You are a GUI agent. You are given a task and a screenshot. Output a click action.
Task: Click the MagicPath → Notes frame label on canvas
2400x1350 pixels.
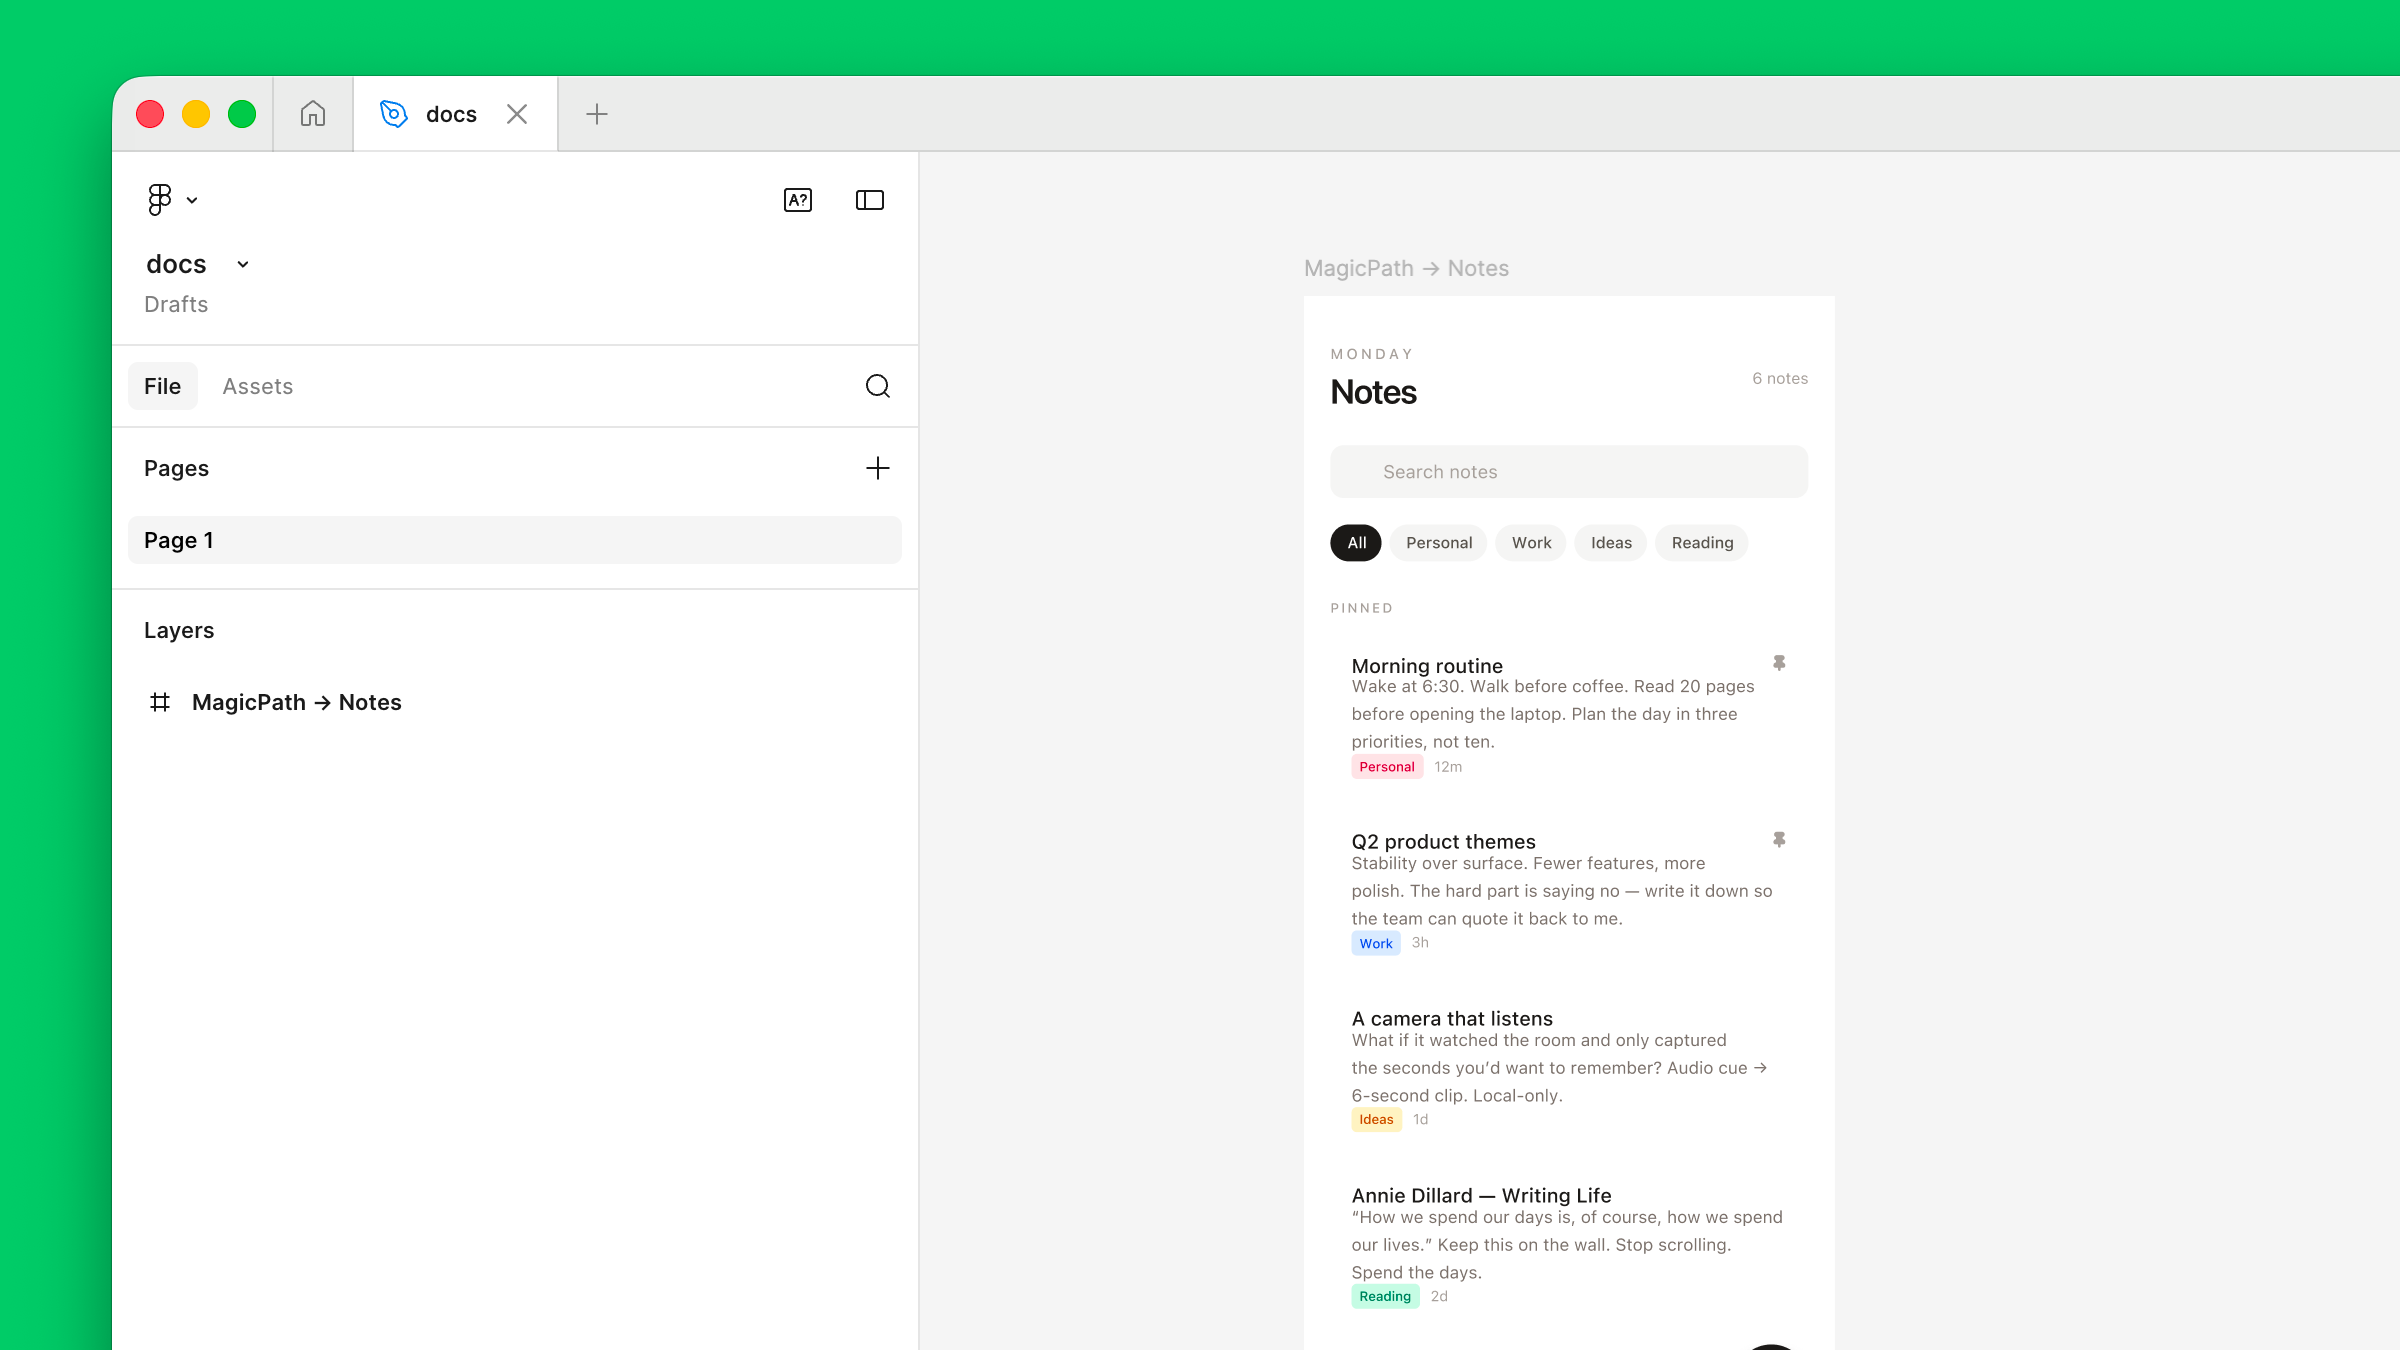tap(1407, 268)
